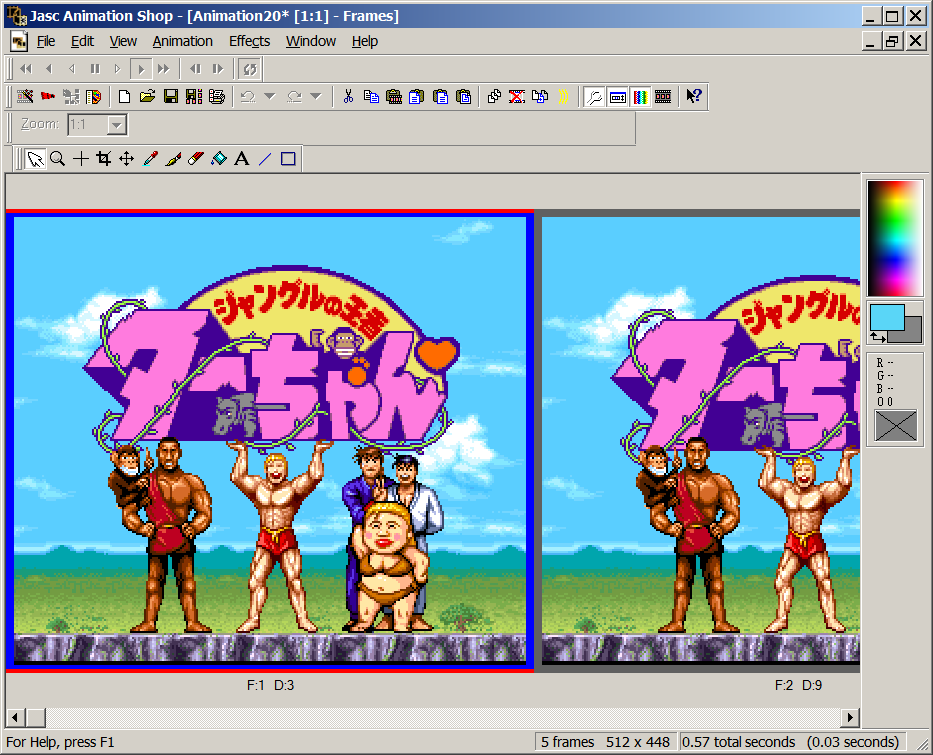933x755 pixels.
Task: Paste as new animation (first clipboard icon)
Action: [x=394, y=96]
